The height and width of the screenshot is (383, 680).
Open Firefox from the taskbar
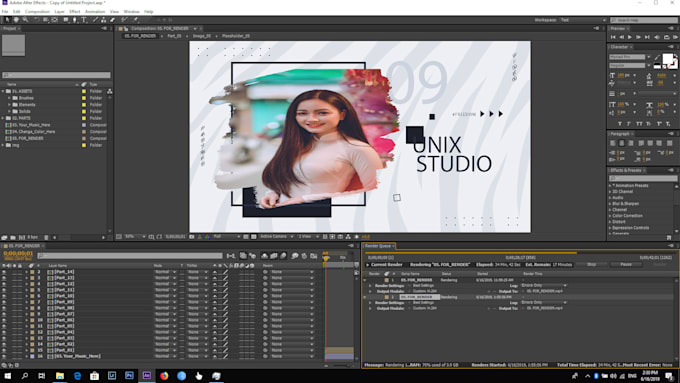pyautogui.click(x=164, y=376)
